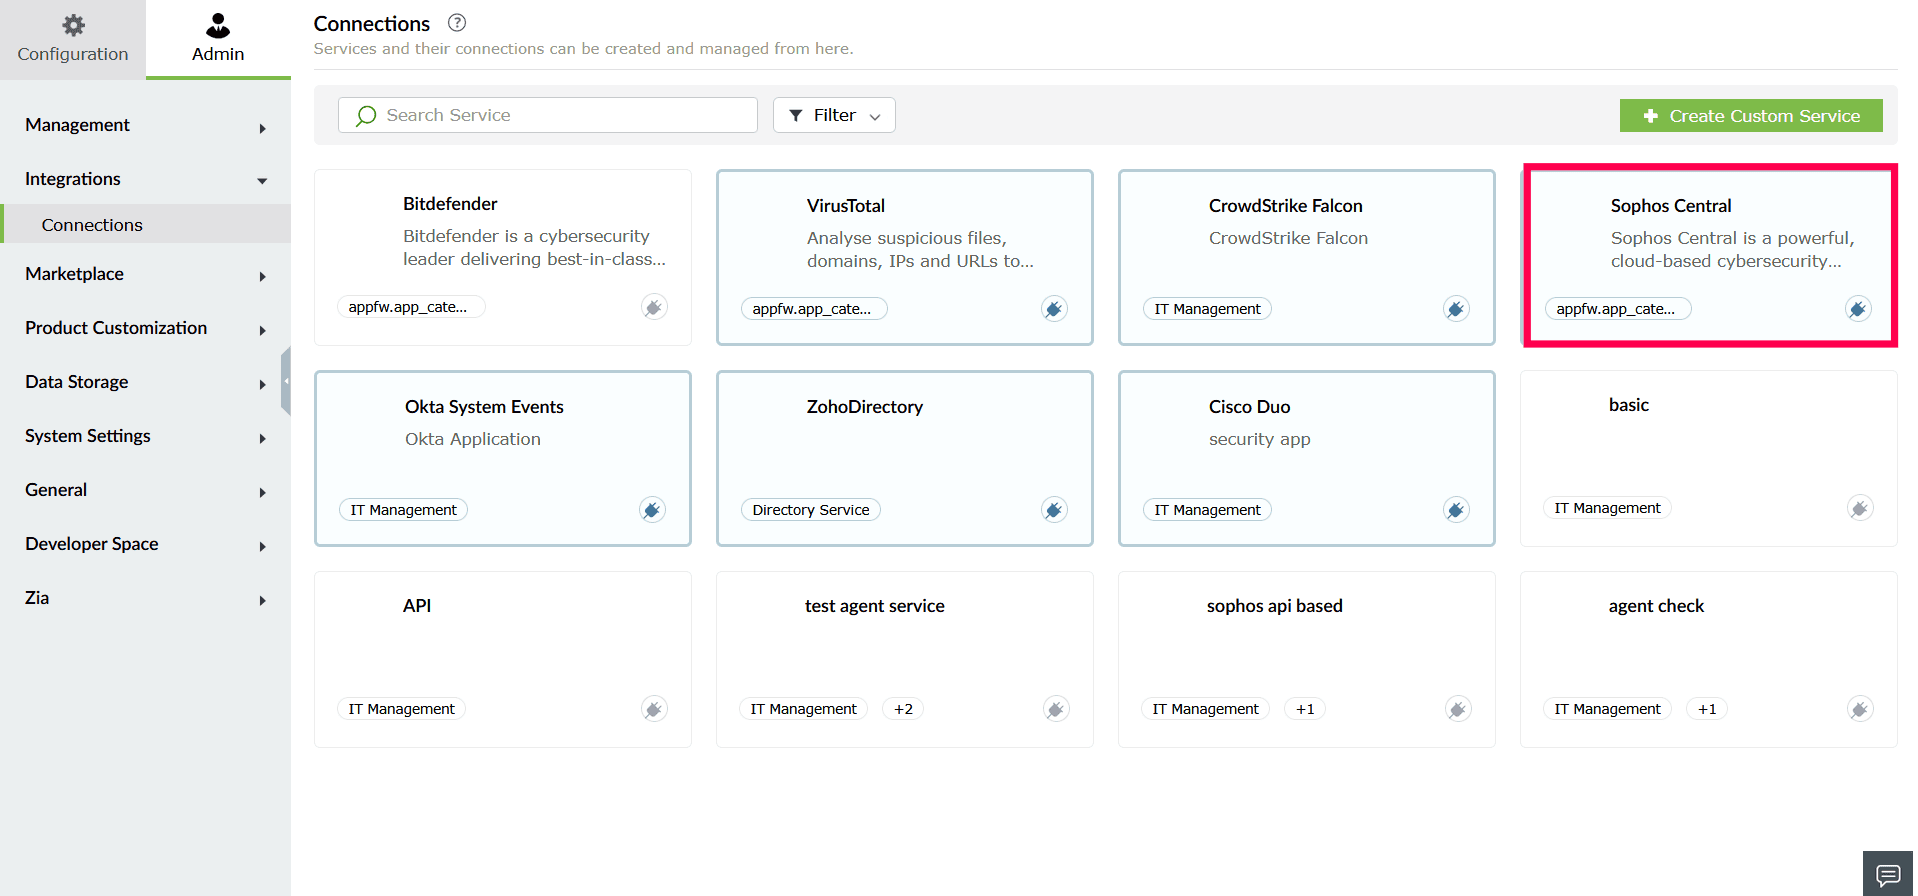Click the agent check plug icon
The height and width of the screenshot is (896, 1918).
coord(1860,709)
